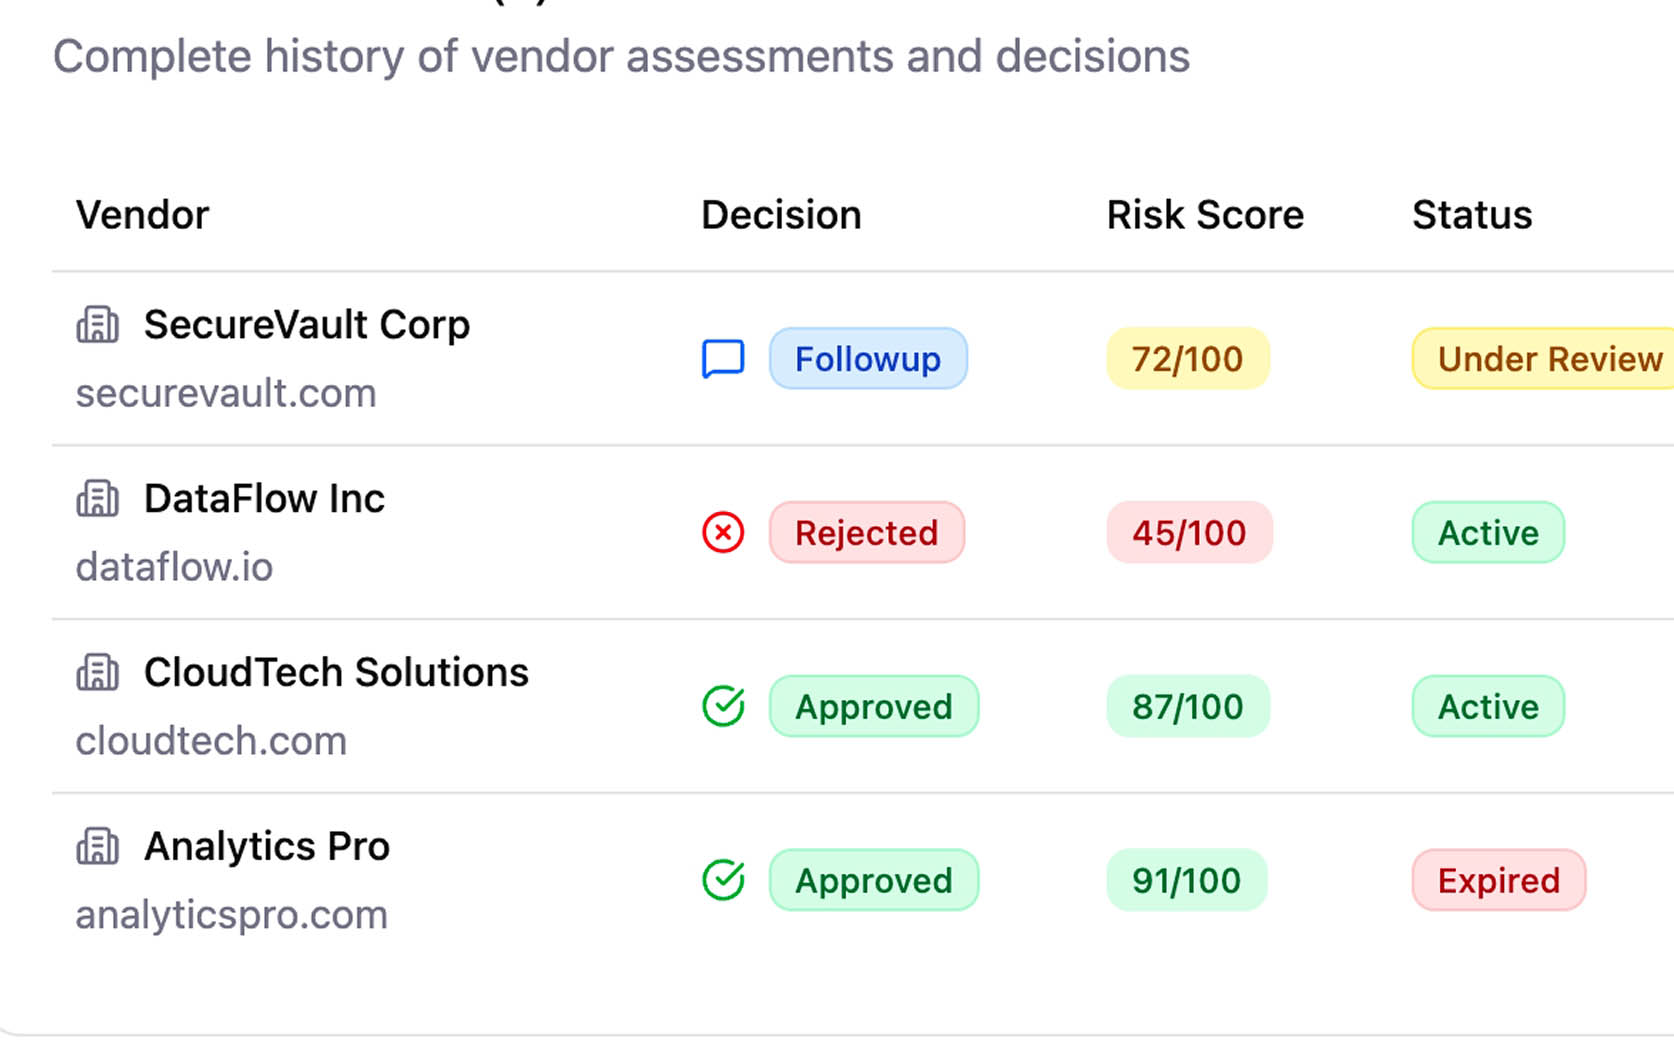This screenshot has width=1674, height=1050.
Task: Click the Rejected badge for DataFlow Inc
Action: click(866, 533)
